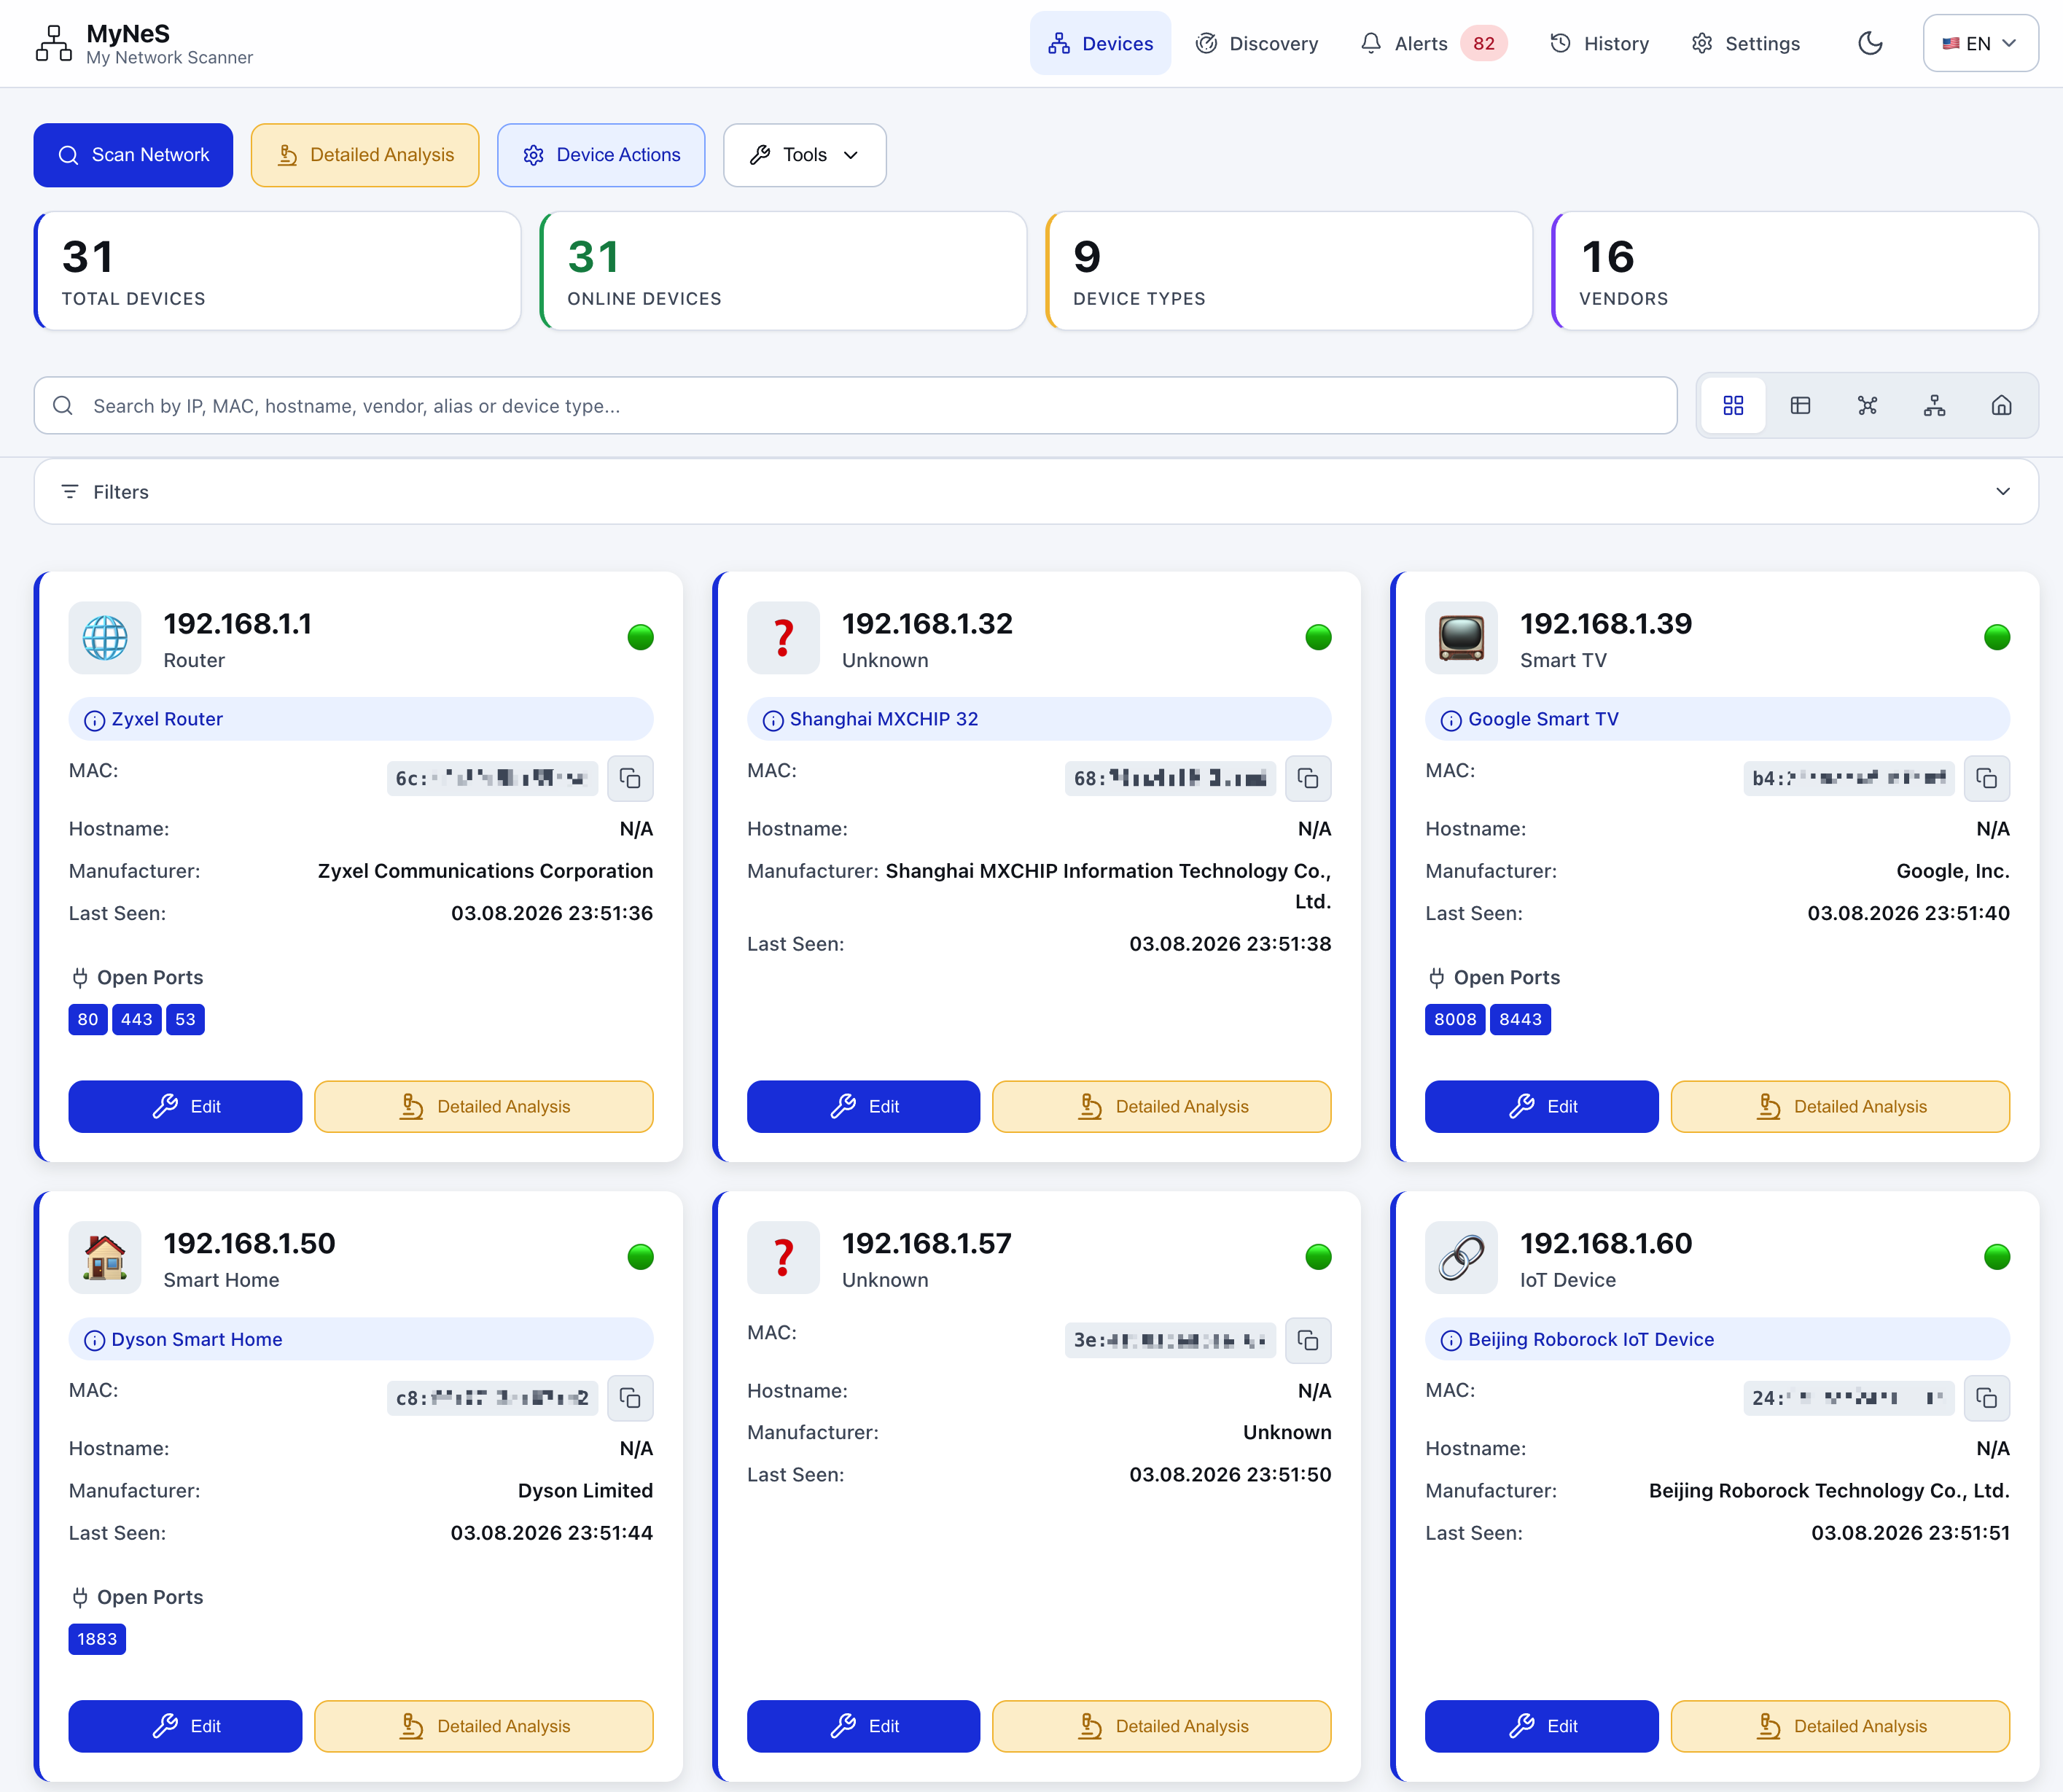Run Detailed Analysis on 192.168.1.50
Image resolution: width=2063 pixels, height=1792 pixels.
[x=484, y=1726]
